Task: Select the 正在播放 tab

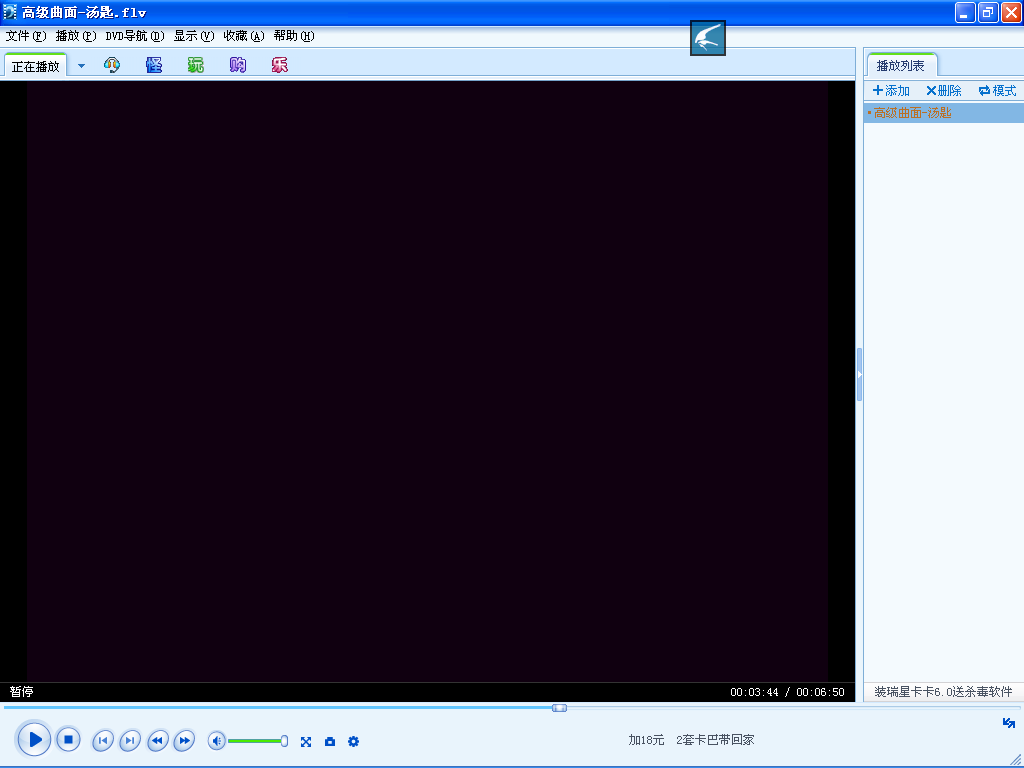Action: tap(35, 66)
